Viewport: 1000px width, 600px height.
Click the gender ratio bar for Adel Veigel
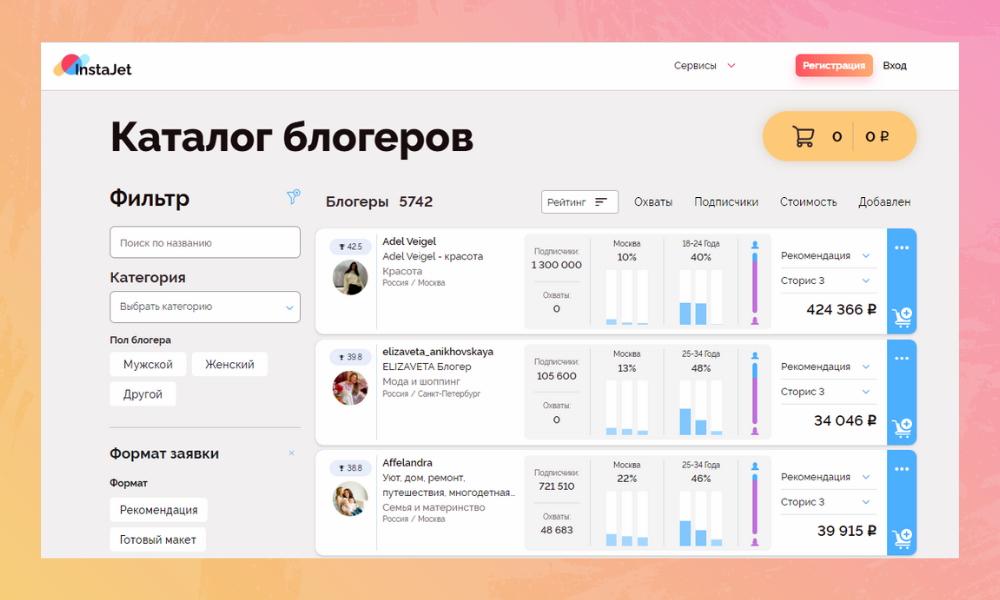pos(755,283)
